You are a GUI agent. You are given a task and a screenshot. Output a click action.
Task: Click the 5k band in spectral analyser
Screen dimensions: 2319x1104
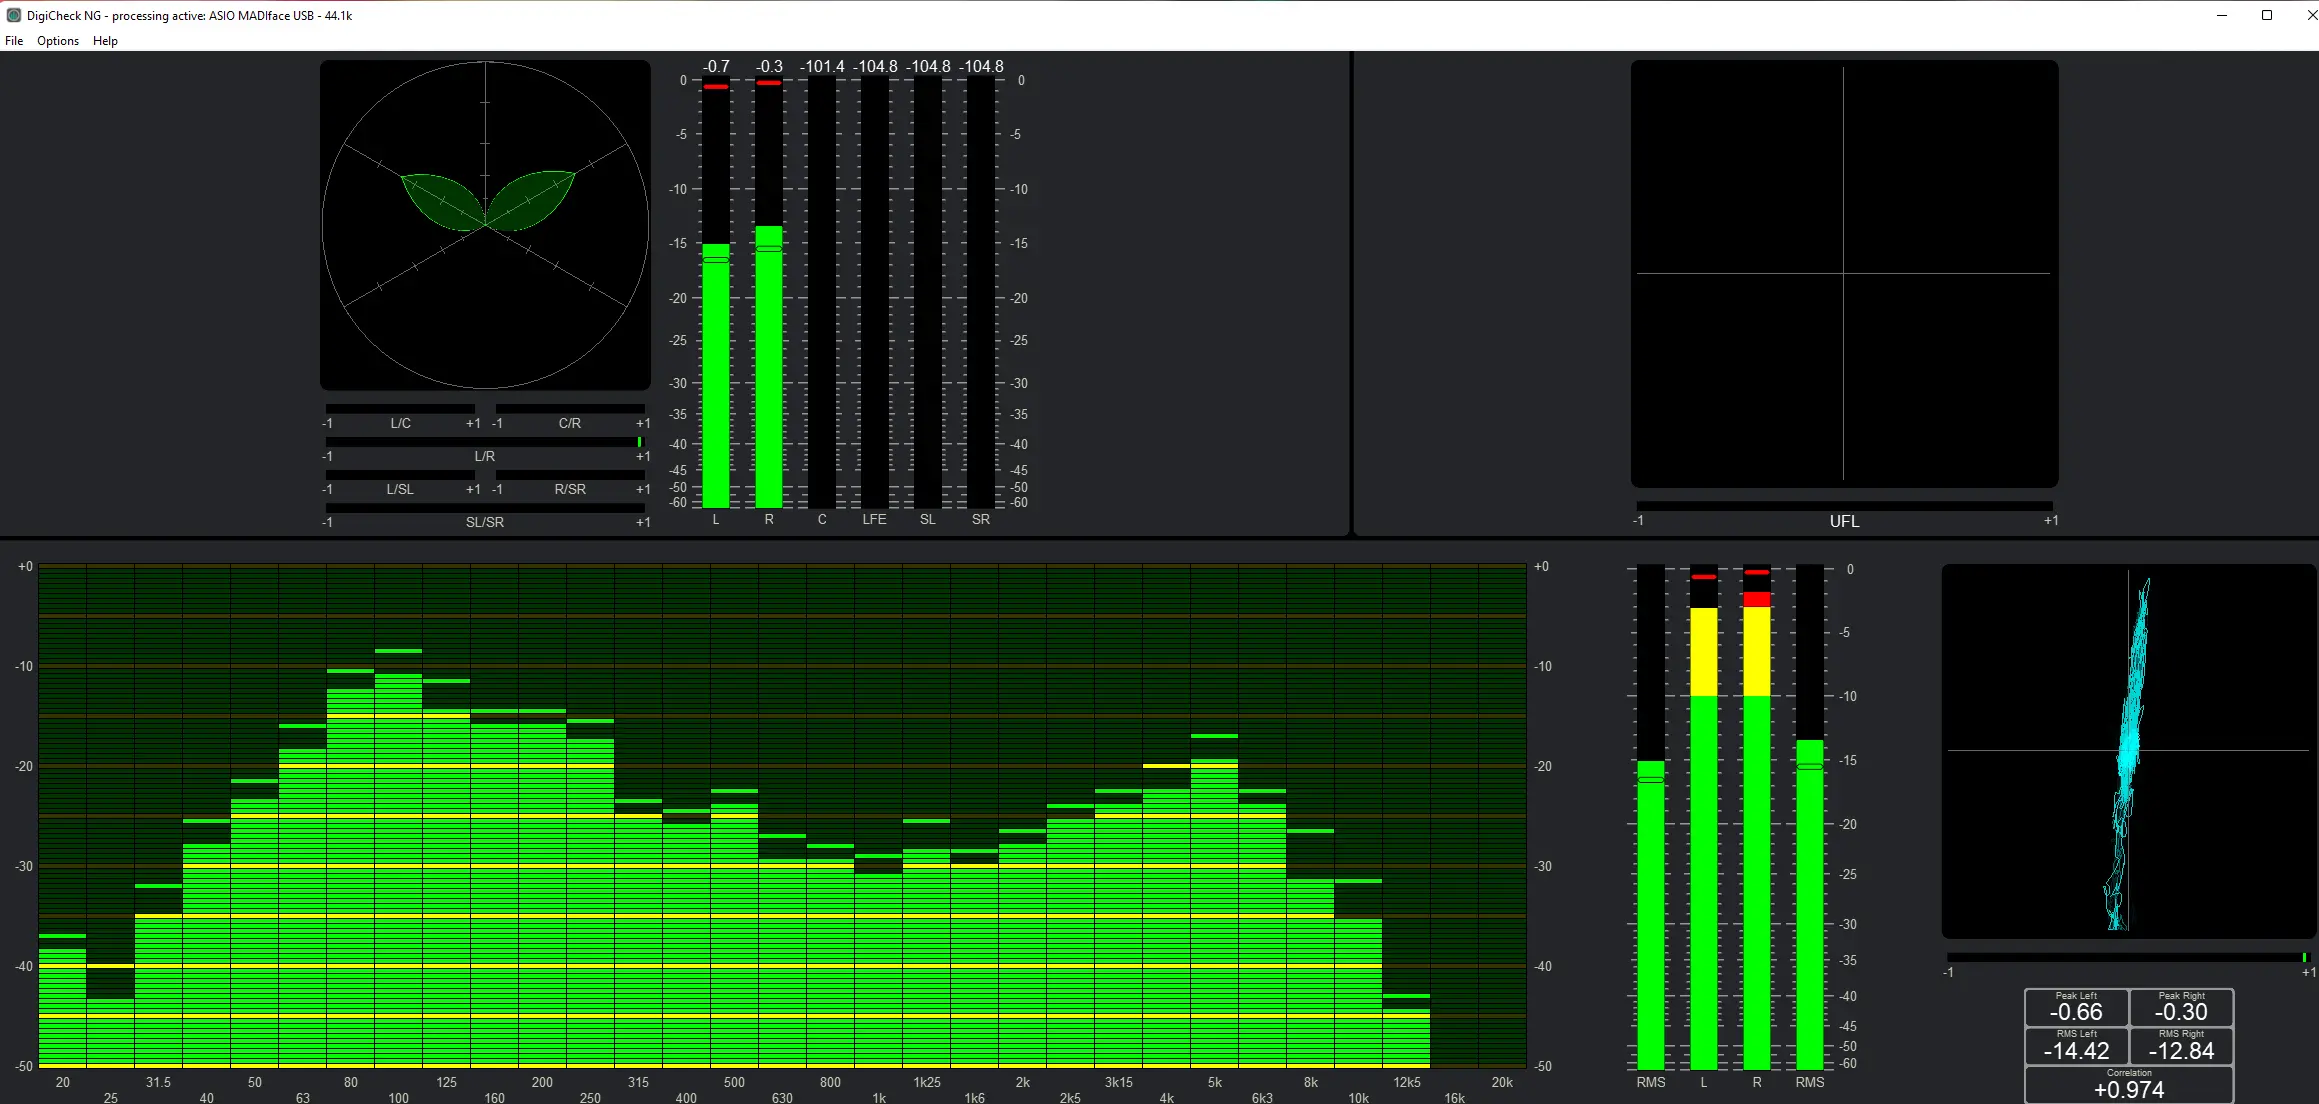(1214, 910)
